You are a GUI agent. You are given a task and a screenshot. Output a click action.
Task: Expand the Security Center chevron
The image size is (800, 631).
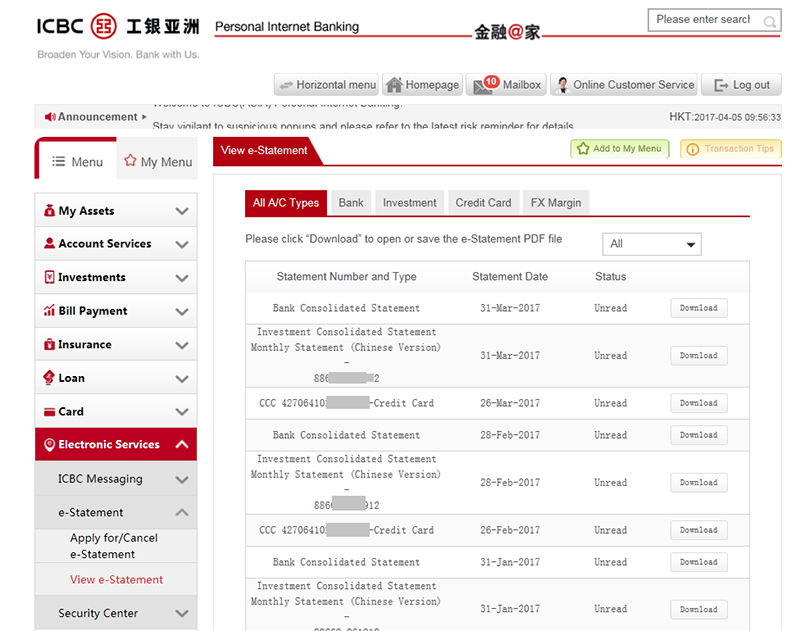[x=182, y=613]
